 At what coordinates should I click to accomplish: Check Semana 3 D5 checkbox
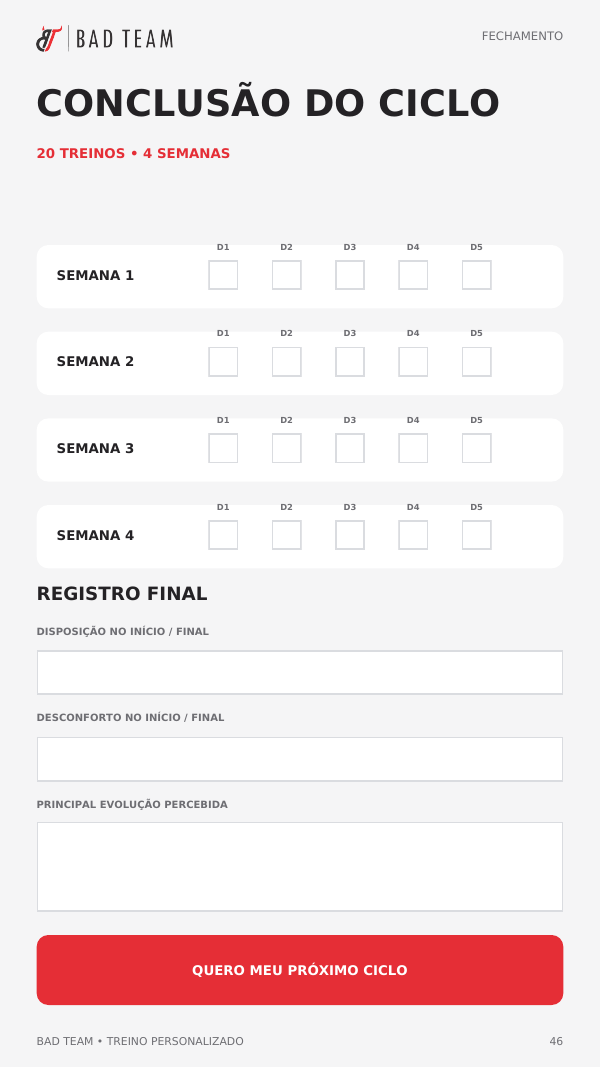coord(476,448)
